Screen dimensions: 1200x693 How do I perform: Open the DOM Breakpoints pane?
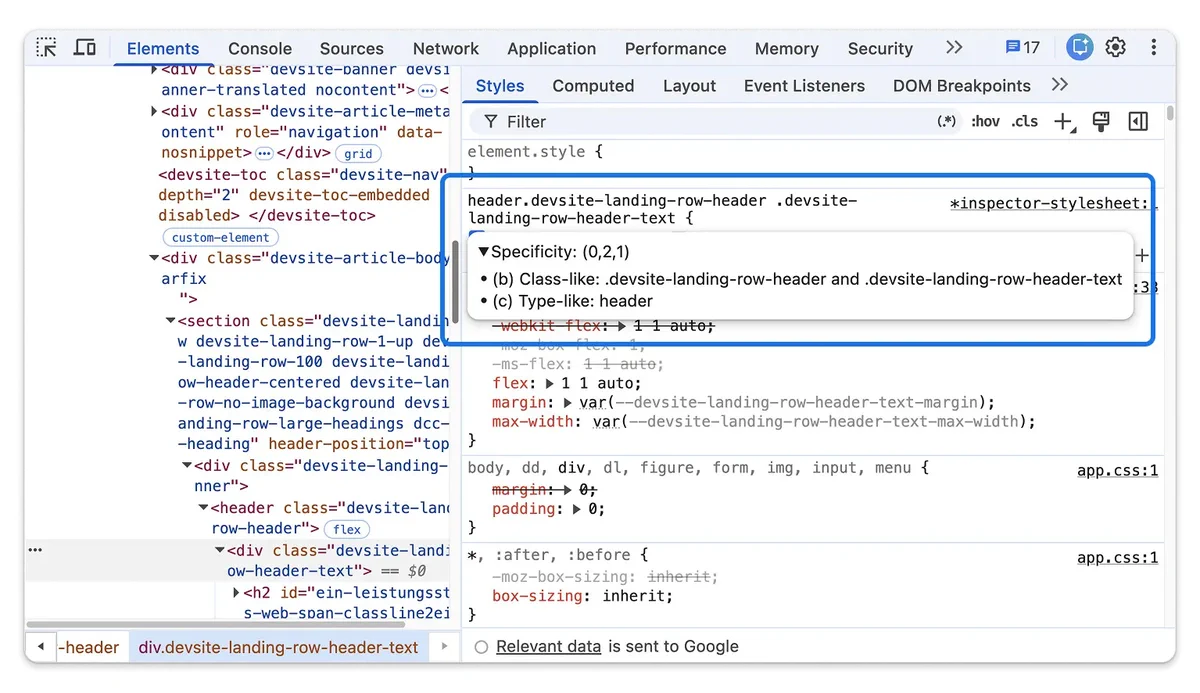pos(962,86)
